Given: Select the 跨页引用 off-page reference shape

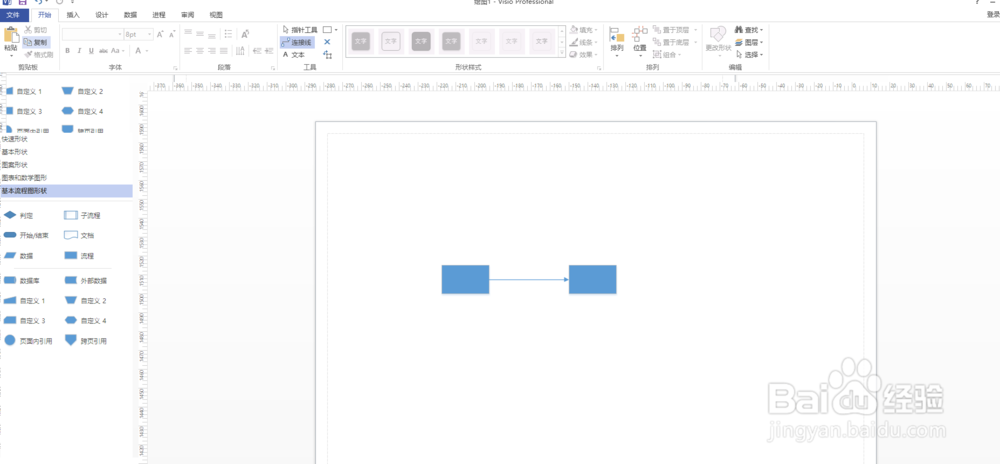Looking at the screenshot, I should click(71, 340).
